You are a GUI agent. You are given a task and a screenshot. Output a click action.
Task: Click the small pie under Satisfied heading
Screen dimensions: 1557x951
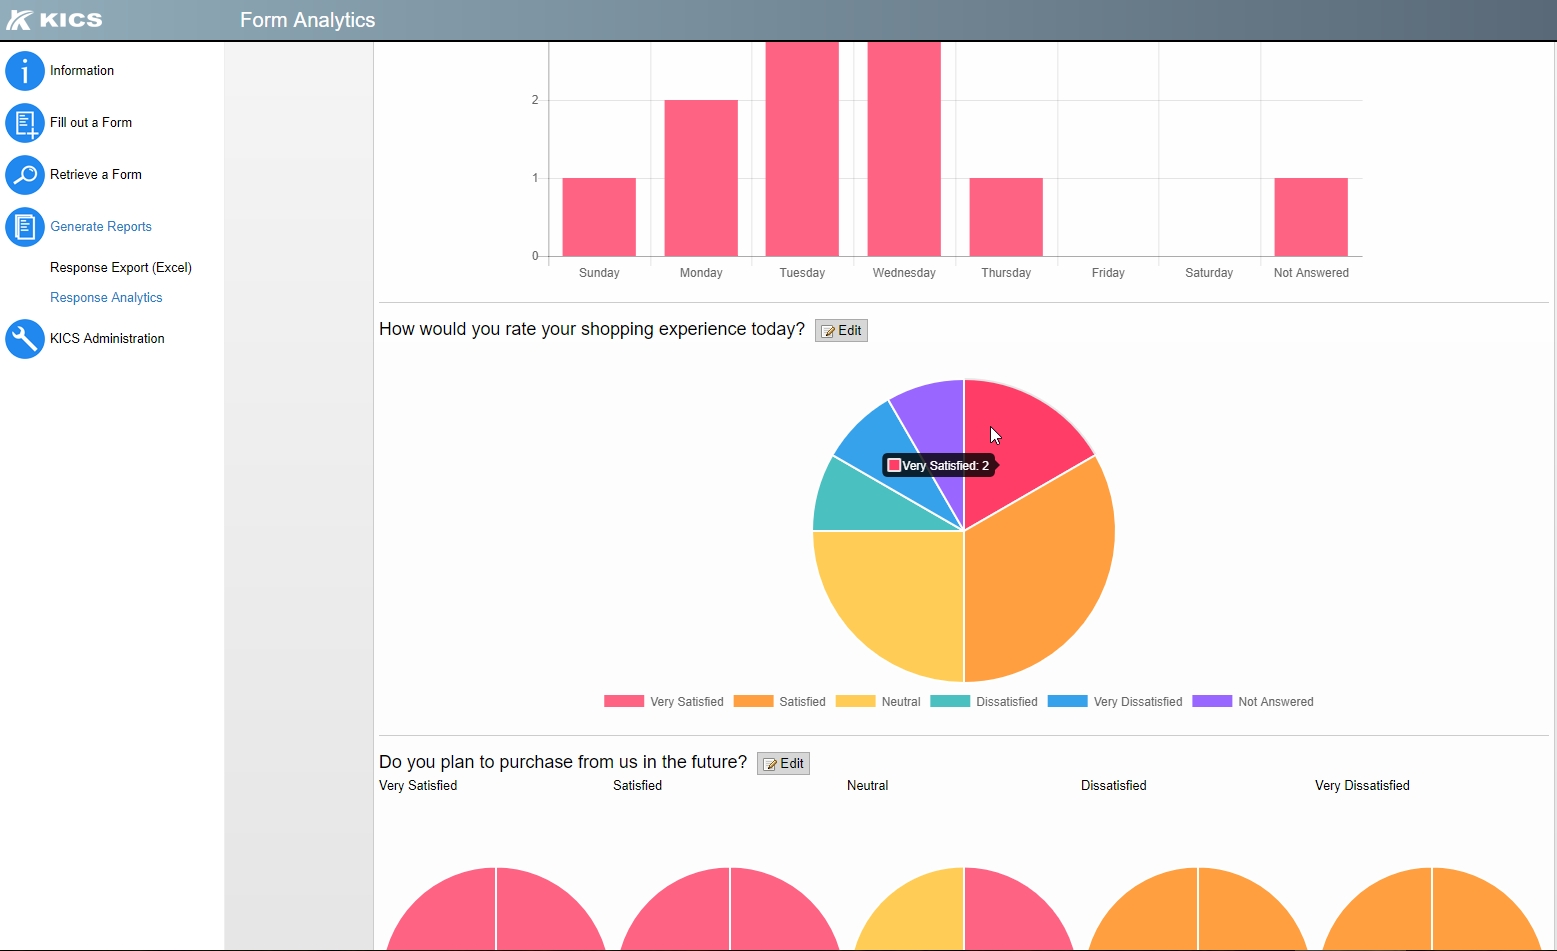pyautogui.click(x=730, y=910)
